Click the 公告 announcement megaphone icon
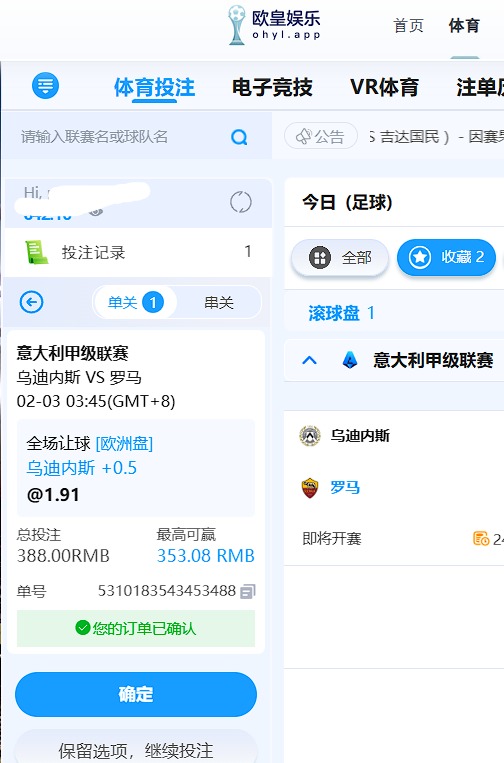Viewport: 504px width, 763px height. (x=304, y=136)
